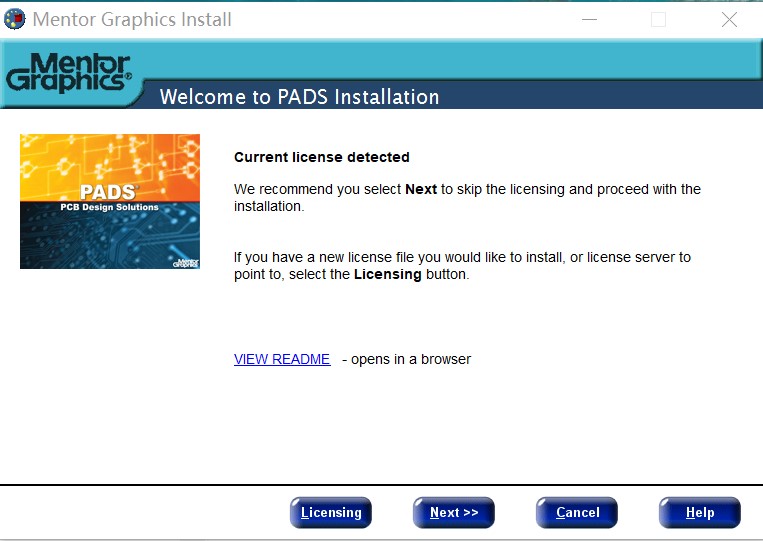
Task: Minimize the Mentor Graphics Install window
Action: (589, 19)
